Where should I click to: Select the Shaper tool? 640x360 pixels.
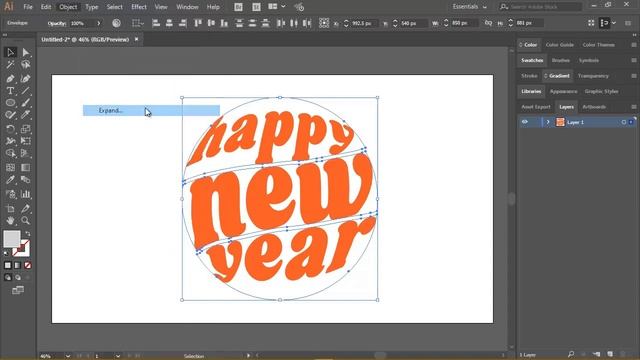tap(11, 115)
